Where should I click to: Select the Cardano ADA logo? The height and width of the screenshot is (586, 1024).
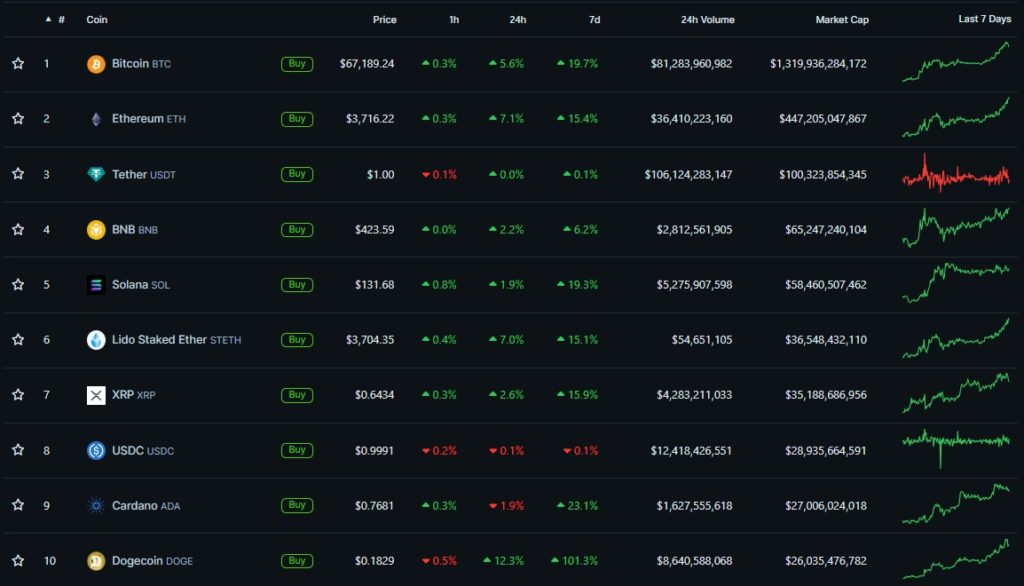tap(96, 505)
